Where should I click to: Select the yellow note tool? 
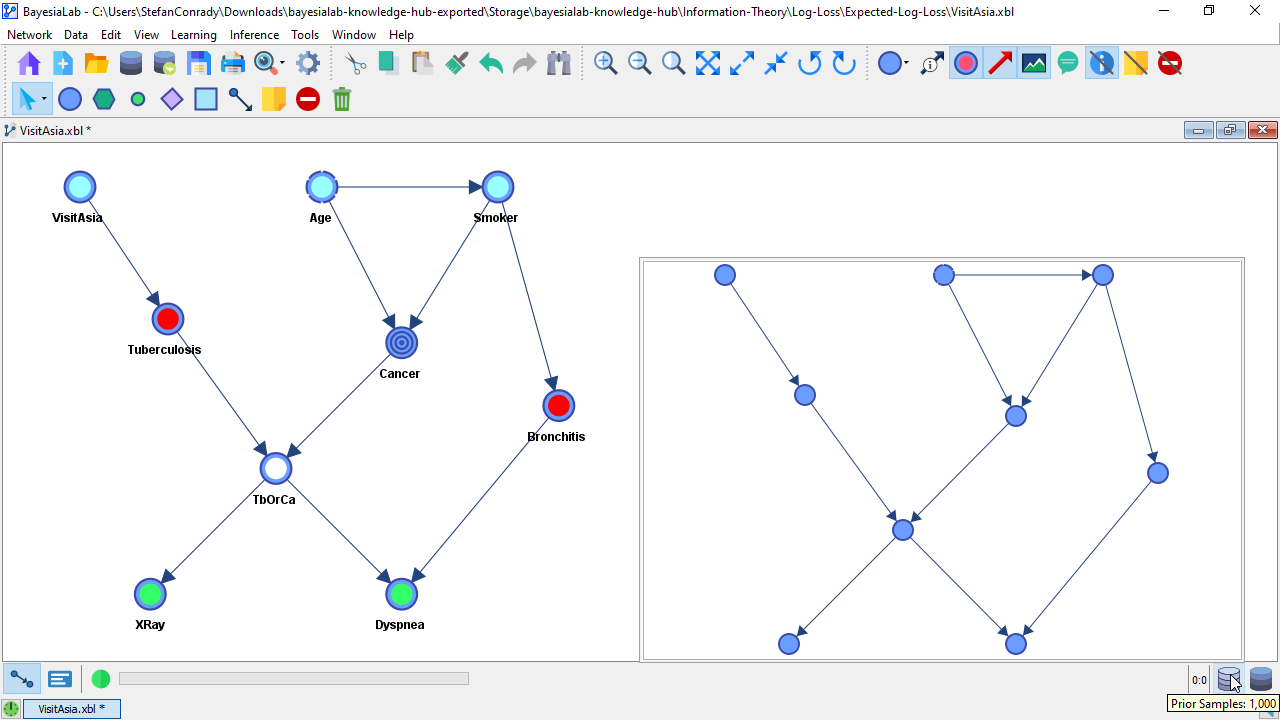tap(274, 99)
